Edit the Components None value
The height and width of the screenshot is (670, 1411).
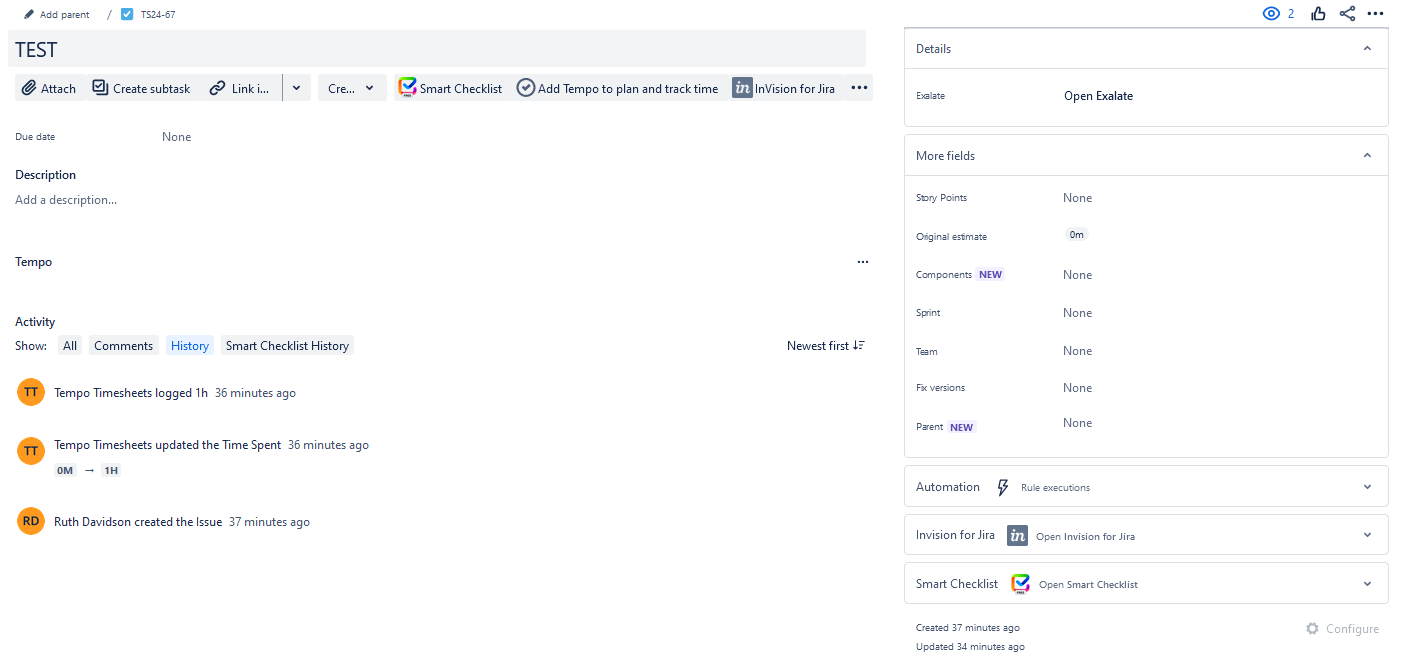coord(1078,275)
